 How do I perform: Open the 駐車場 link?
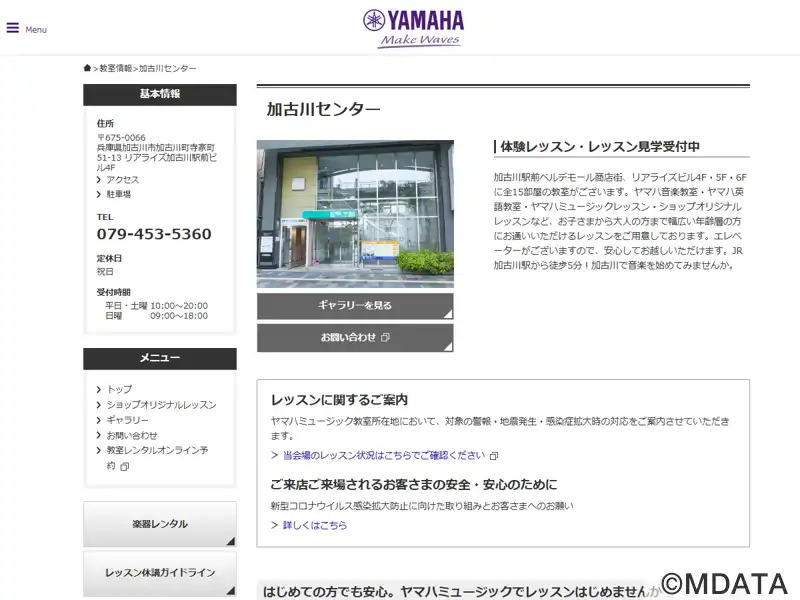pos(119,194)
